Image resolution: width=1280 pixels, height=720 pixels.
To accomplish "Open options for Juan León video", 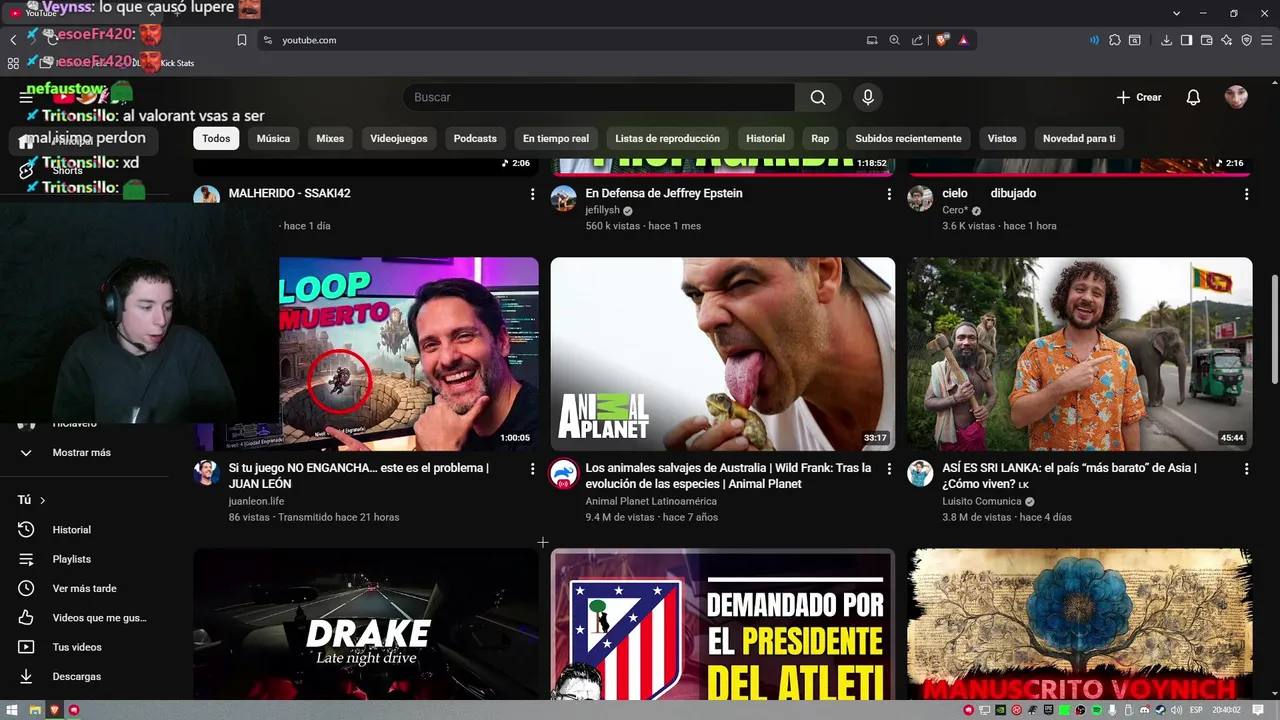I will [532, 469].
